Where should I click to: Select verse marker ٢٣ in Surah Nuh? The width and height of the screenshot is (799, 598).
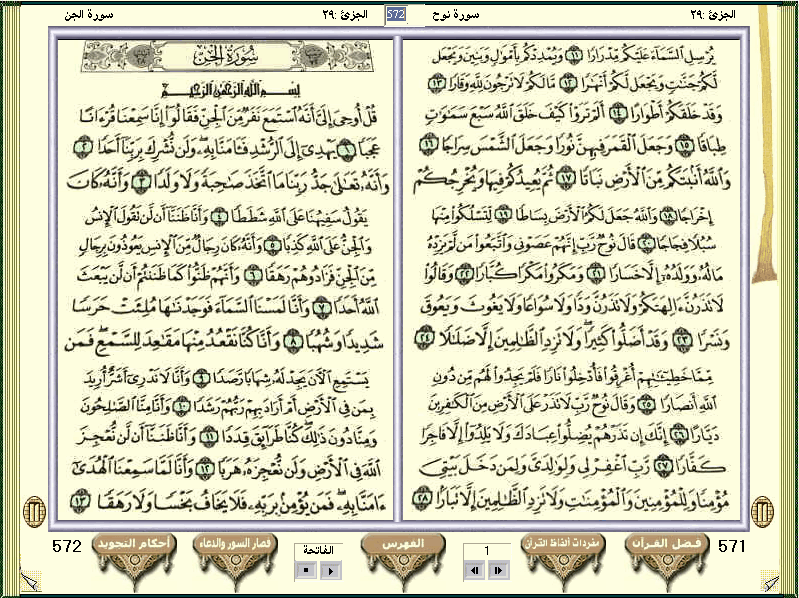point(683,340)
